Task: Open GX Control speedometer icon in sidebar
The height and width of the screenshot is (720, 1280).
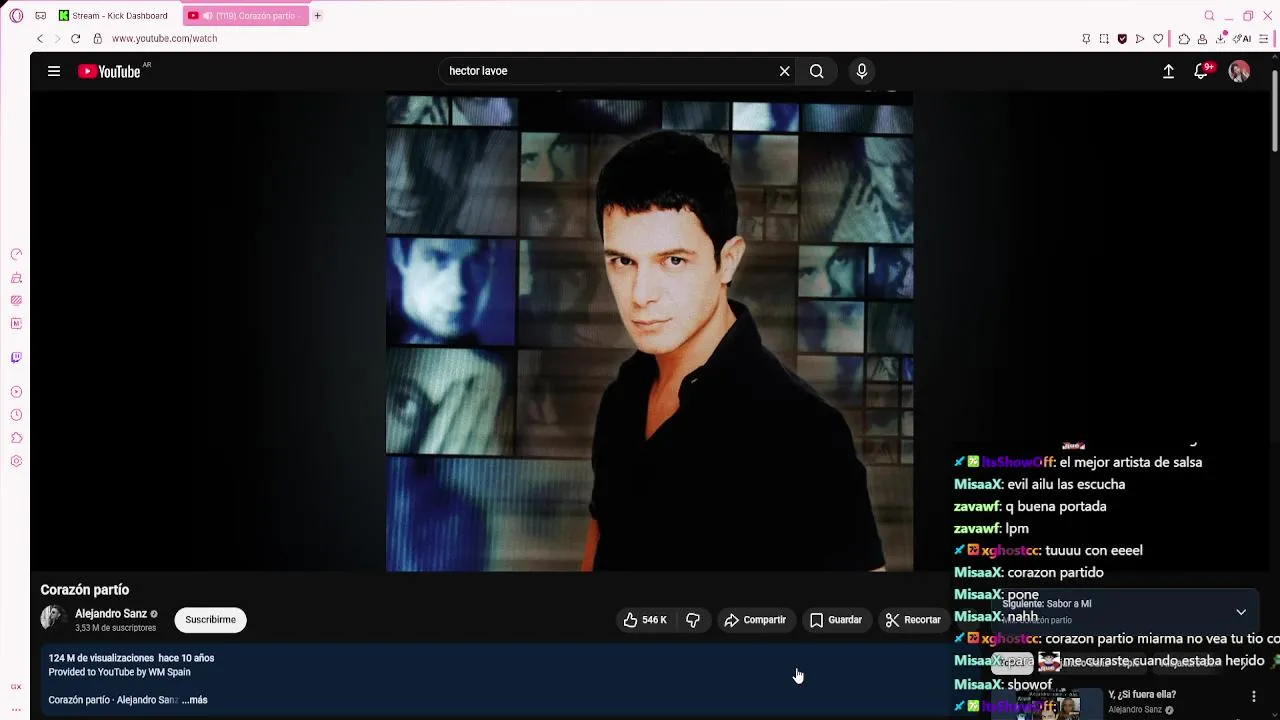Action: 16,255
